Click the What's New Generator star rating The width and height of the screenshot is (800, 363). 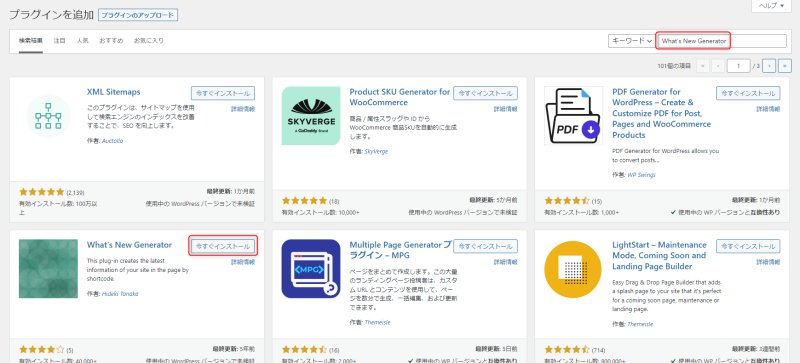point(42,350)
